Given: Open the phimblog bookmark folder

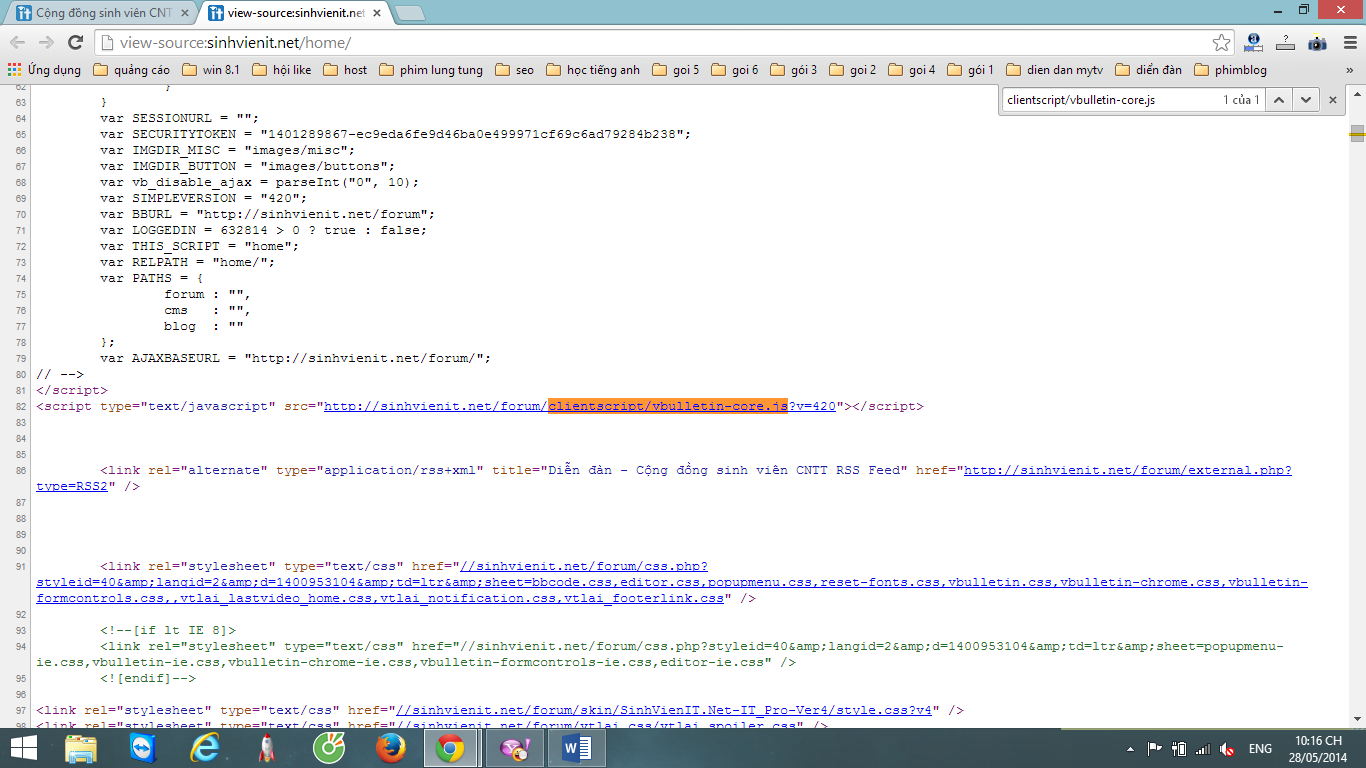Looking at the screenshot, I should (1229, 70).
